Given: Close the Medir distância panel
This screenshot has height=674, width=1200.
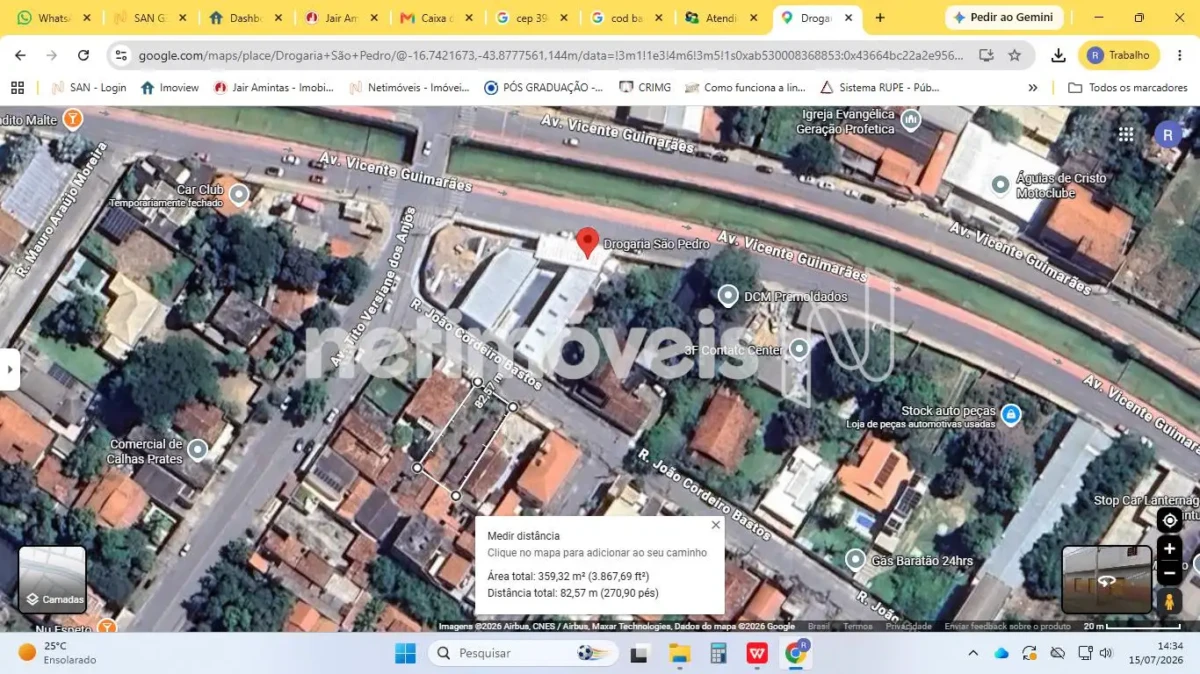Looking at the screenshot, I should click(715, 524).
